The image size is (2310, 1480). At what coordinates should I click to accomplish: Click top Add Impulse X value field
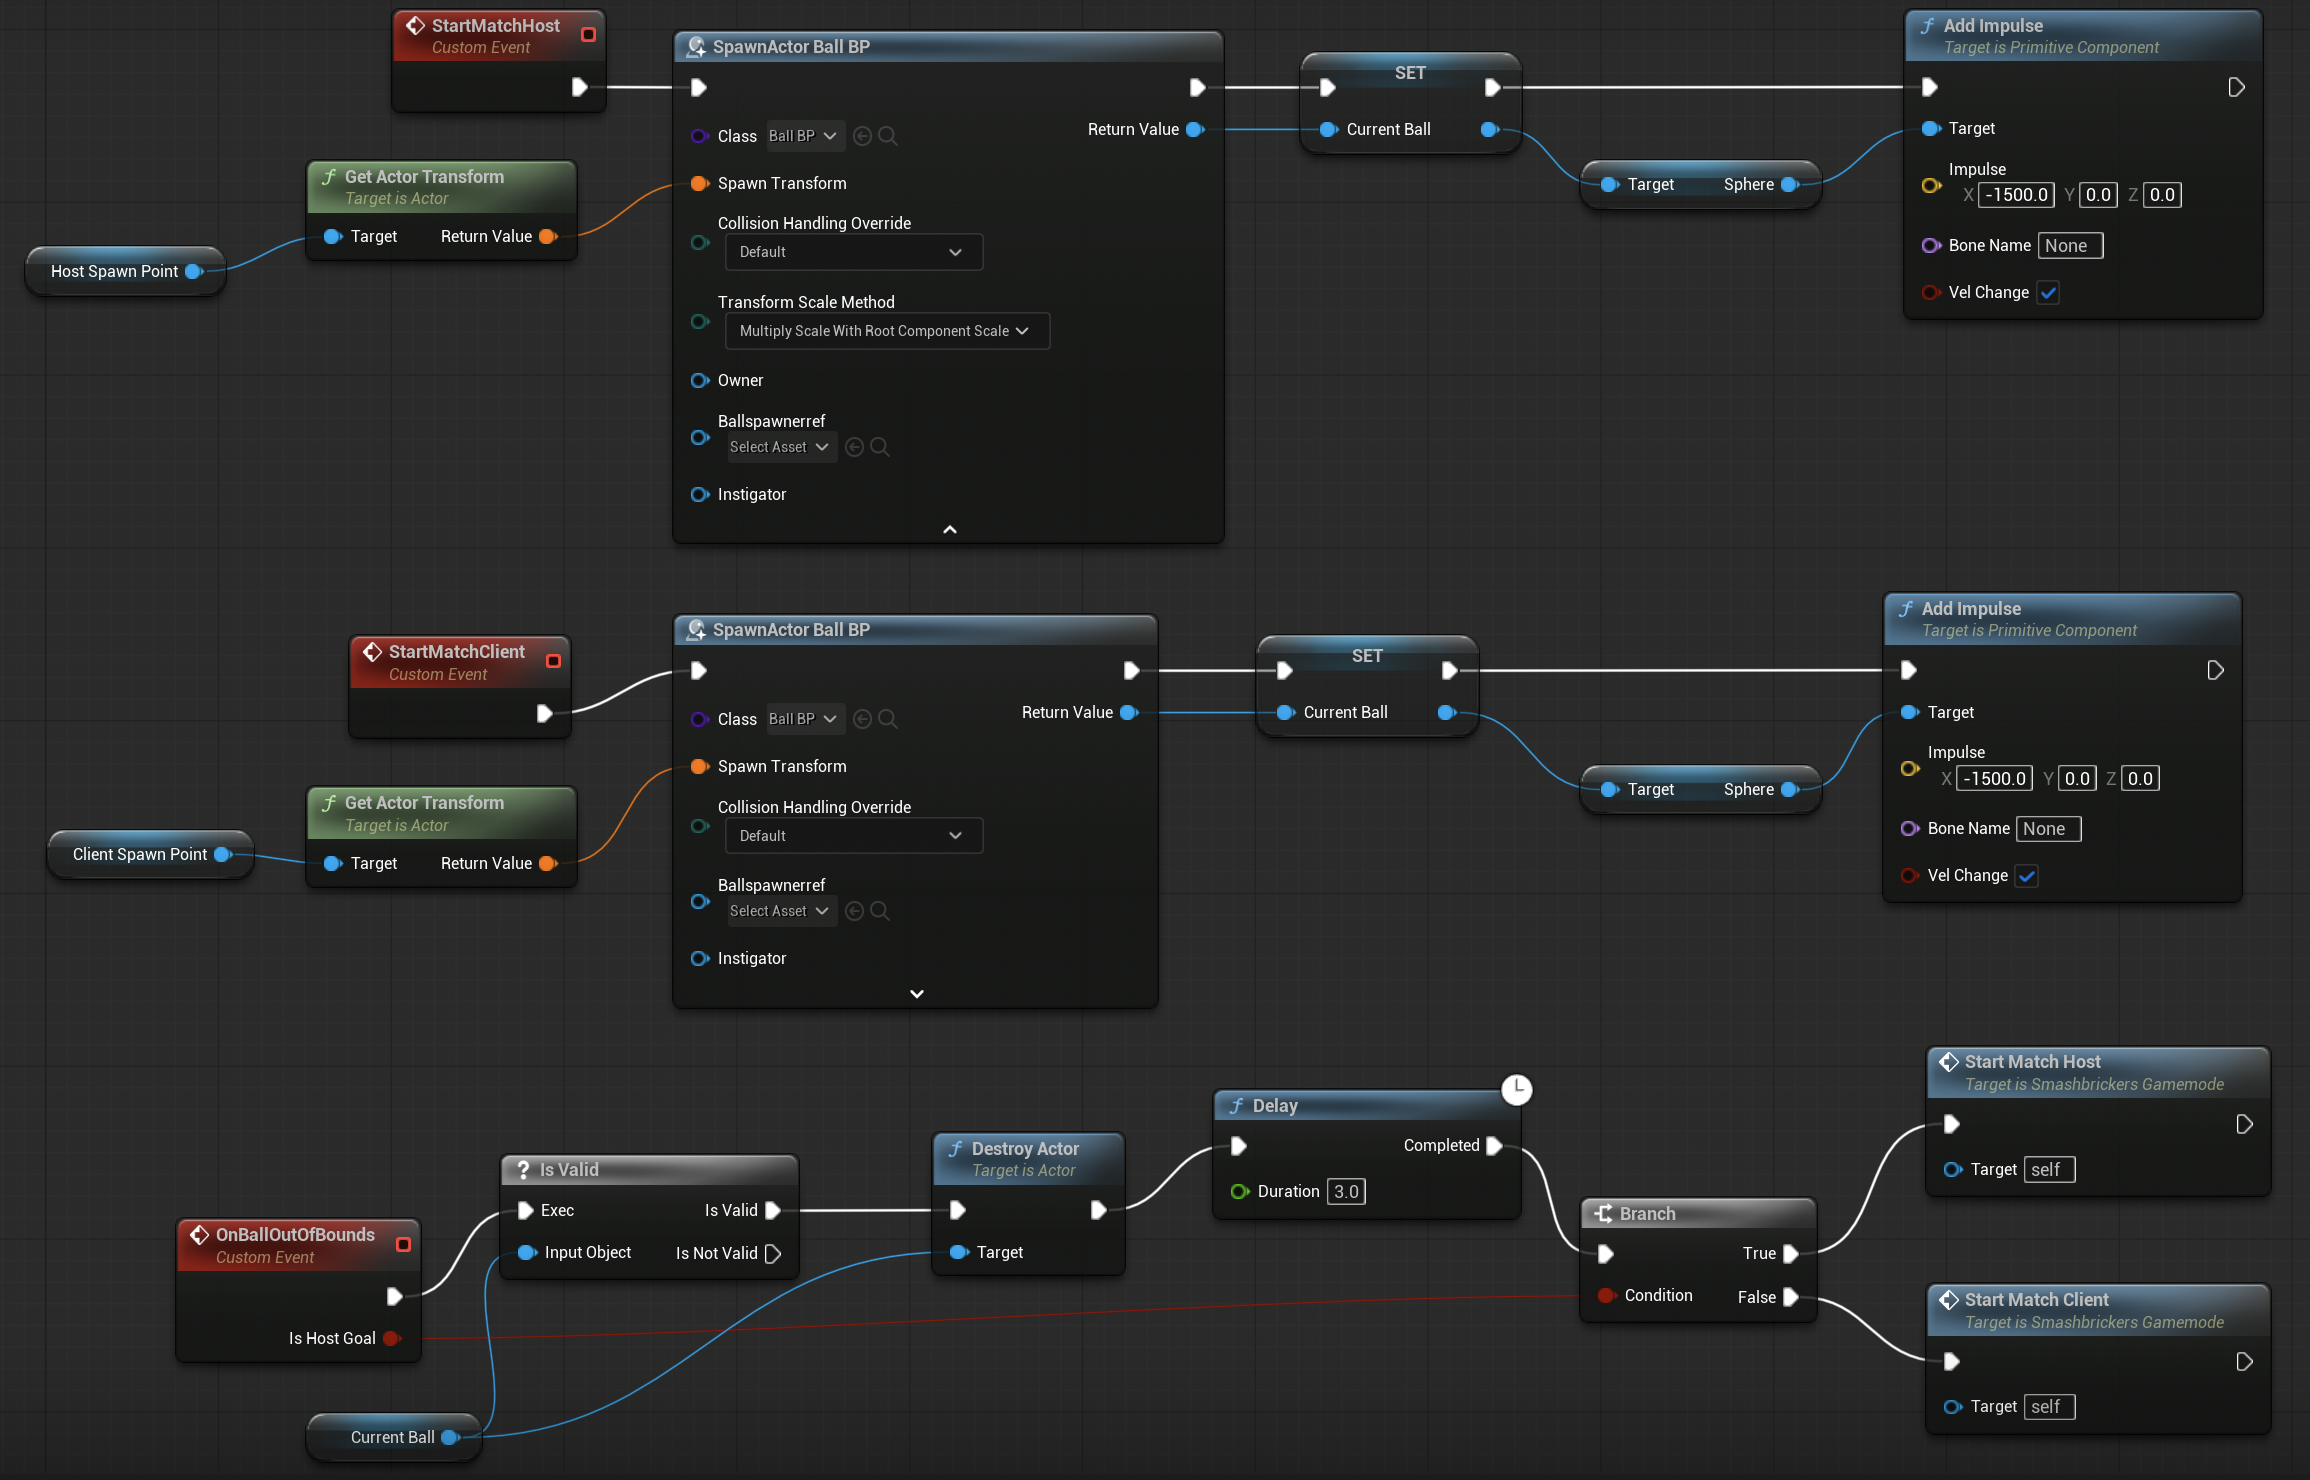coord(2017,195)
